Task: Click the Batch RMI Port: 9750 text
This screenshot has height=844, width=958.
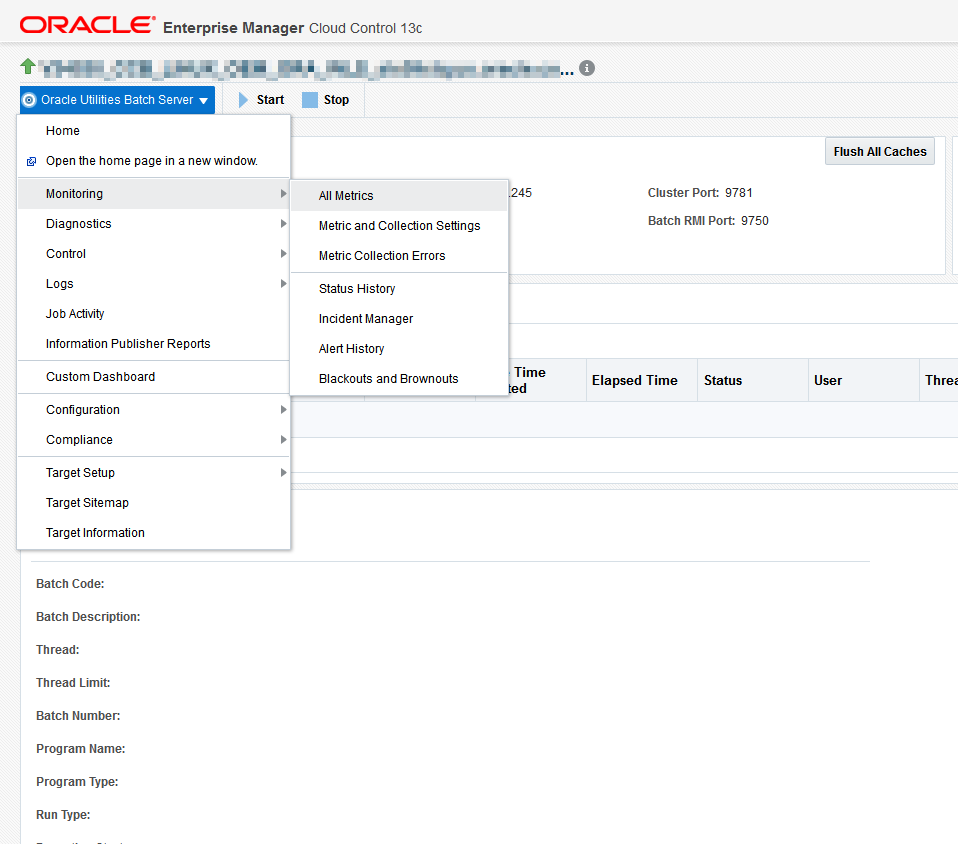Action: click(708, 221)
